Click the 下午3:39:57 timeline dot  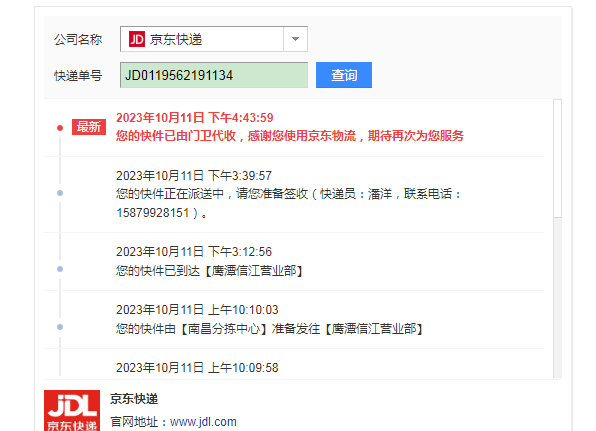(x=60, y=193)
